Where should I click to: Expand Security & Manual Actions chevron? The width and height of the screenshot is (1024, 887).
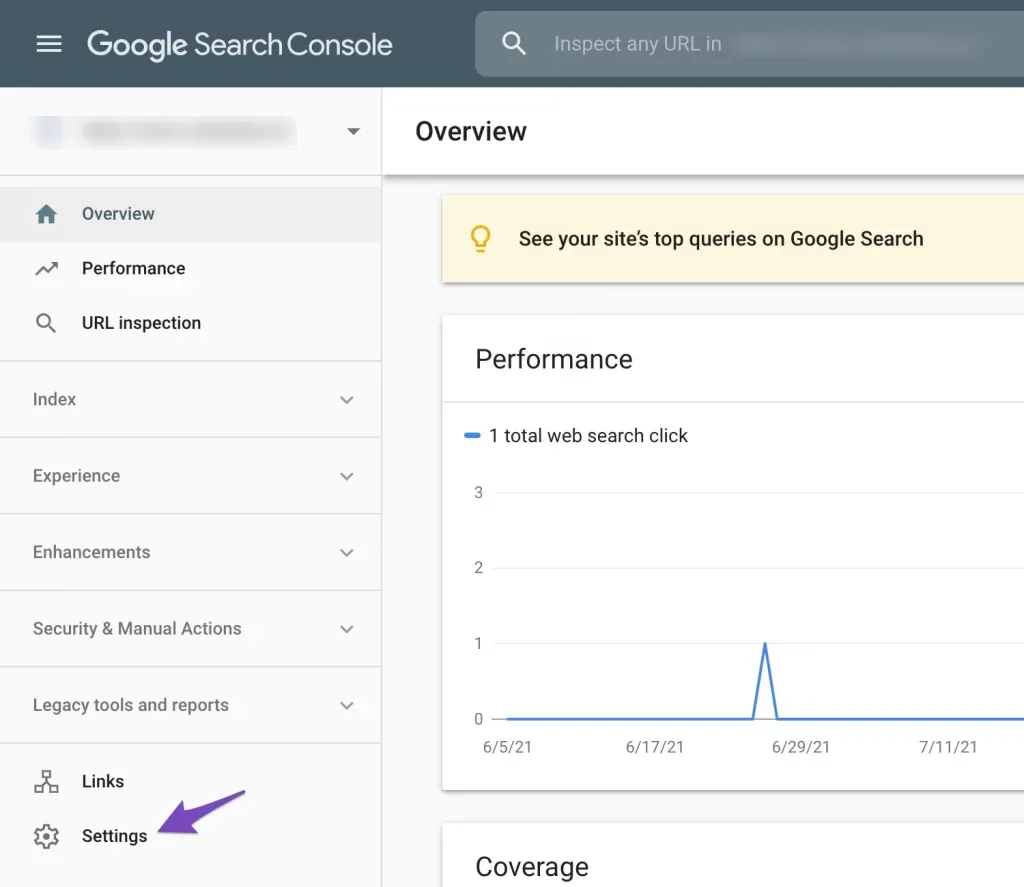[x=347, y=629]
